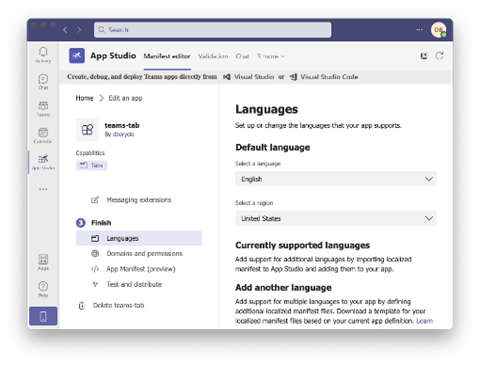The width and height of the screenshot is (480, 365).
Task: Switch to the Chat tab in App Studio
Action: point(242,56)
